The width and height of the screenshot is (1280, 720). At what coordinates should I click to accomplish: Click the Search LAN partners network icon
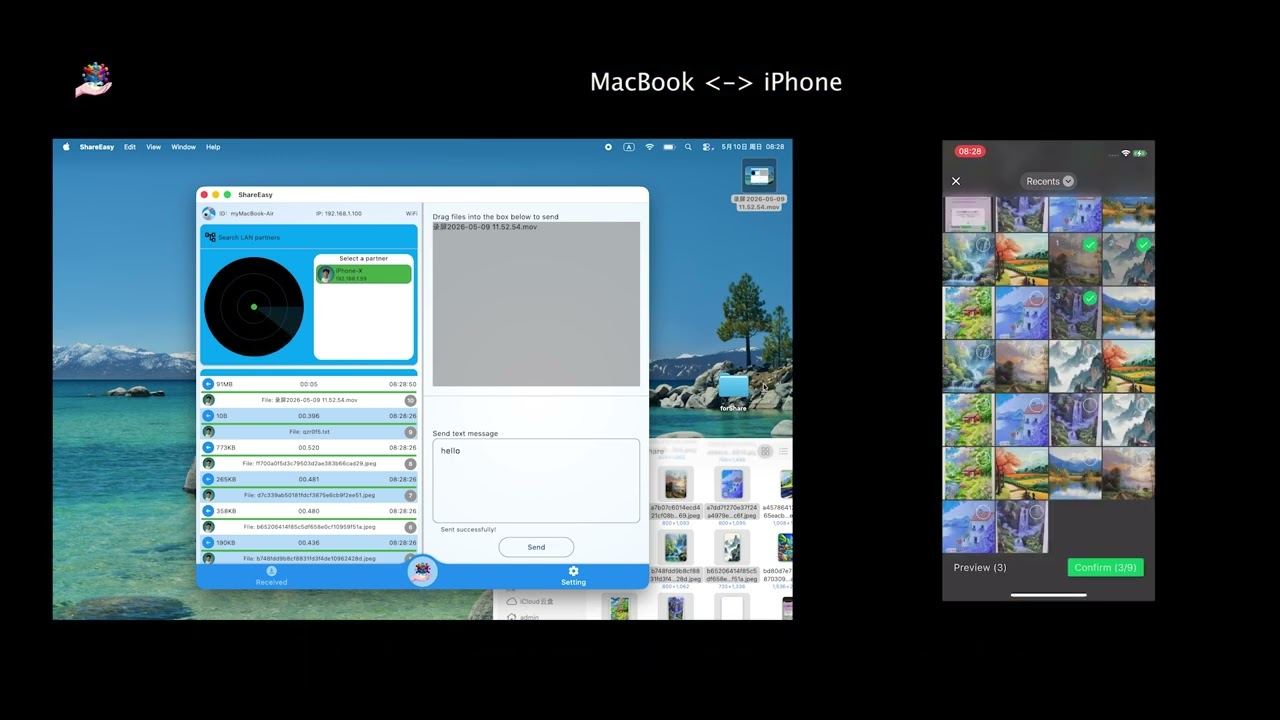[210, 237]
